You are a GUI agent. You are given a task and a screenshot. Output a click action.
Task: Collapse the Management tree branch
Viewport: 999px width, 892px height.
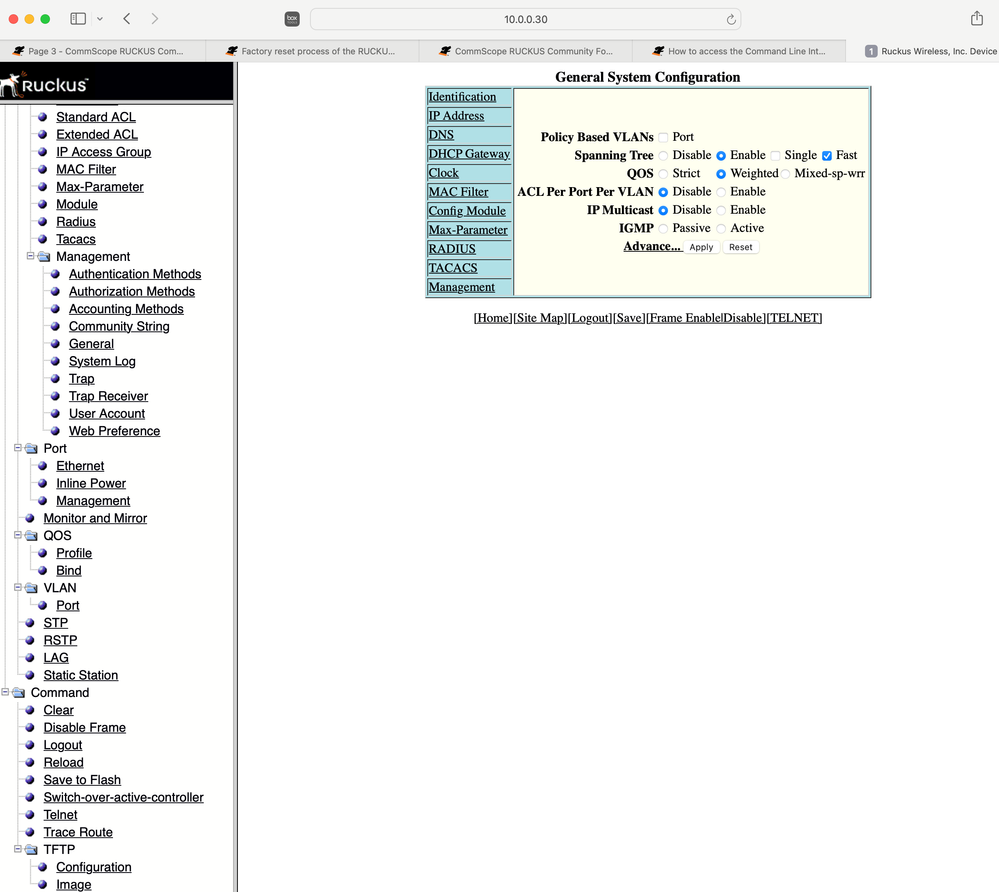(x=29, y=256)
